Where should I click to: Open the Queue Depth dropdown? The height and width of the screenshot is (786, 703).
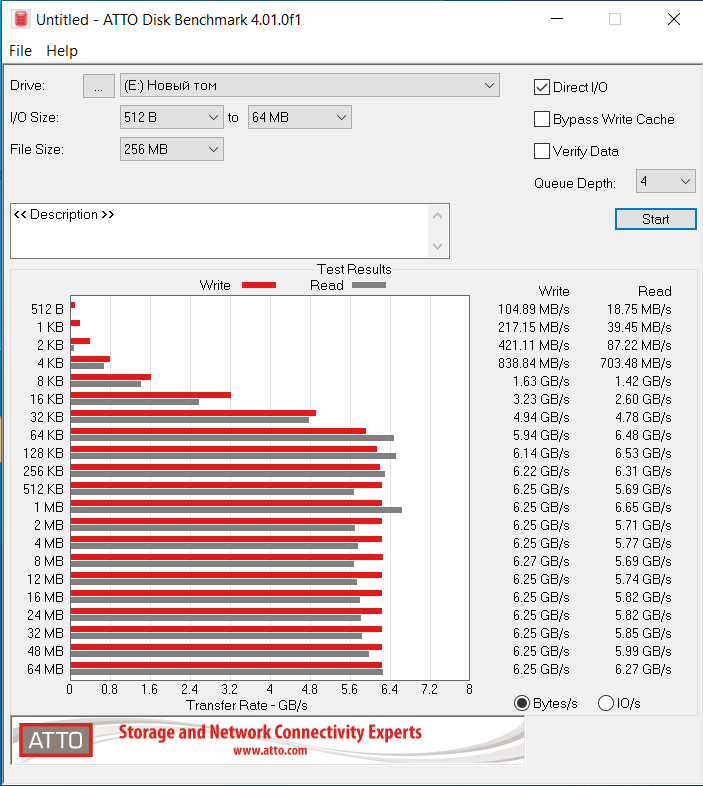(x=665, y=181)
